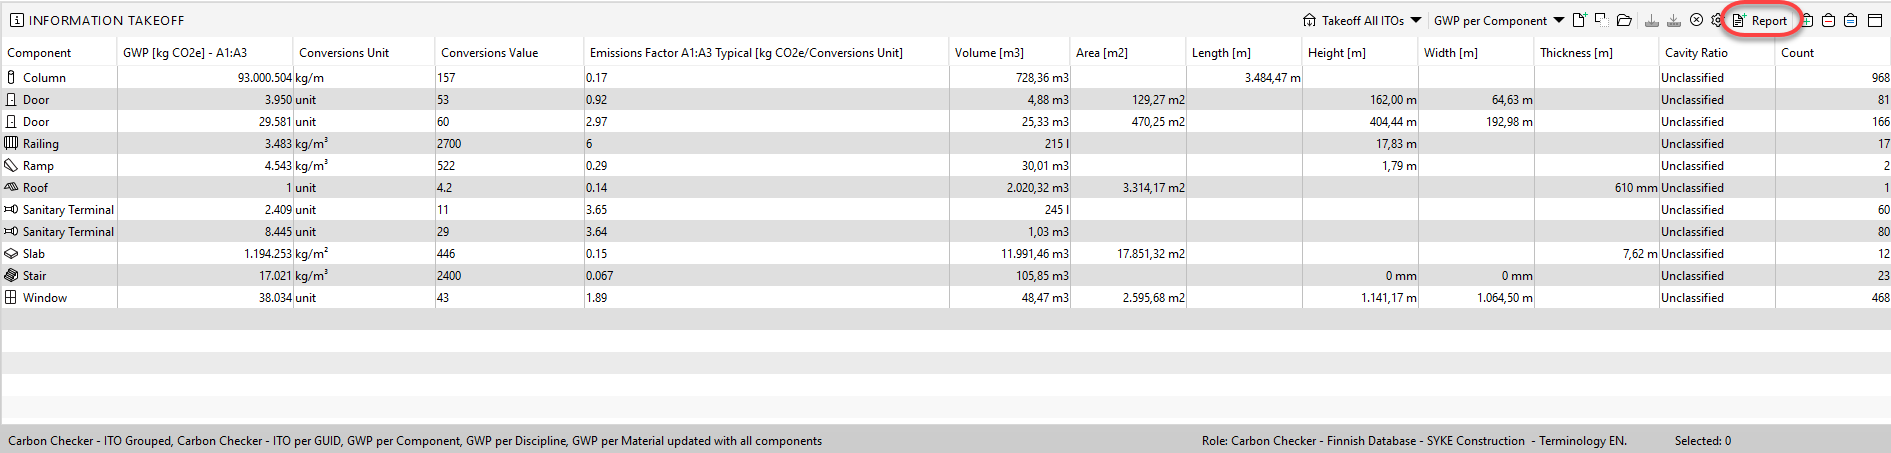Remove from selection basket (red minus icon)
The image size is (1891, 453).
[1828, 20]
